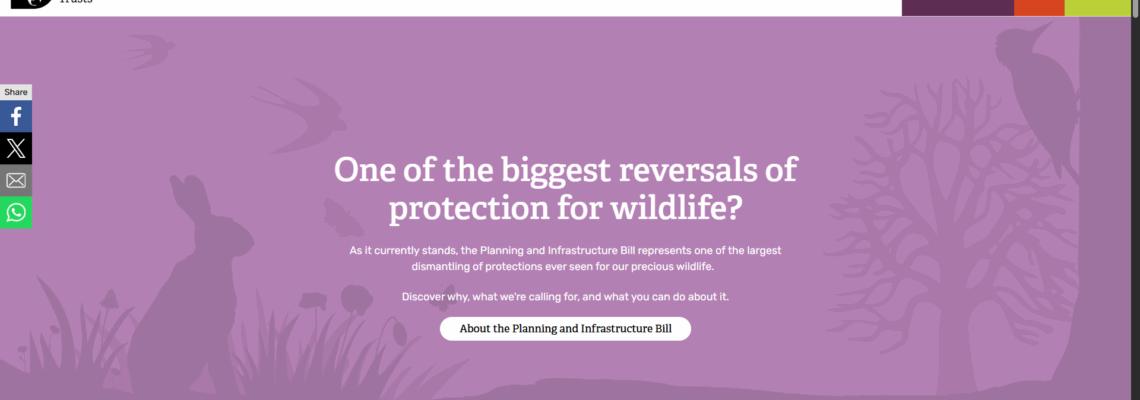Click the Share label above social icons
The width and height of the screenshot is (1140, 400).
pyautogui.click(x=16, y=92)
